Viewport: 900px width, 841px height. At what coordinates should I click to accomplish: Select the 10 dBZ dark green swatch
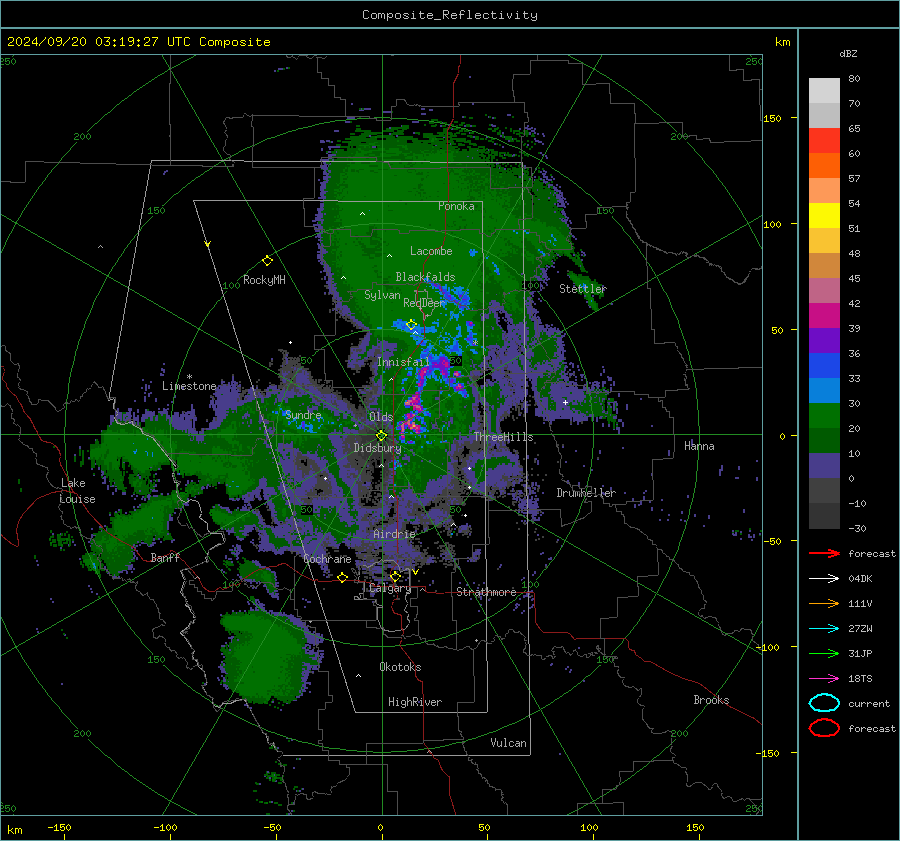(x=824, y=441)
